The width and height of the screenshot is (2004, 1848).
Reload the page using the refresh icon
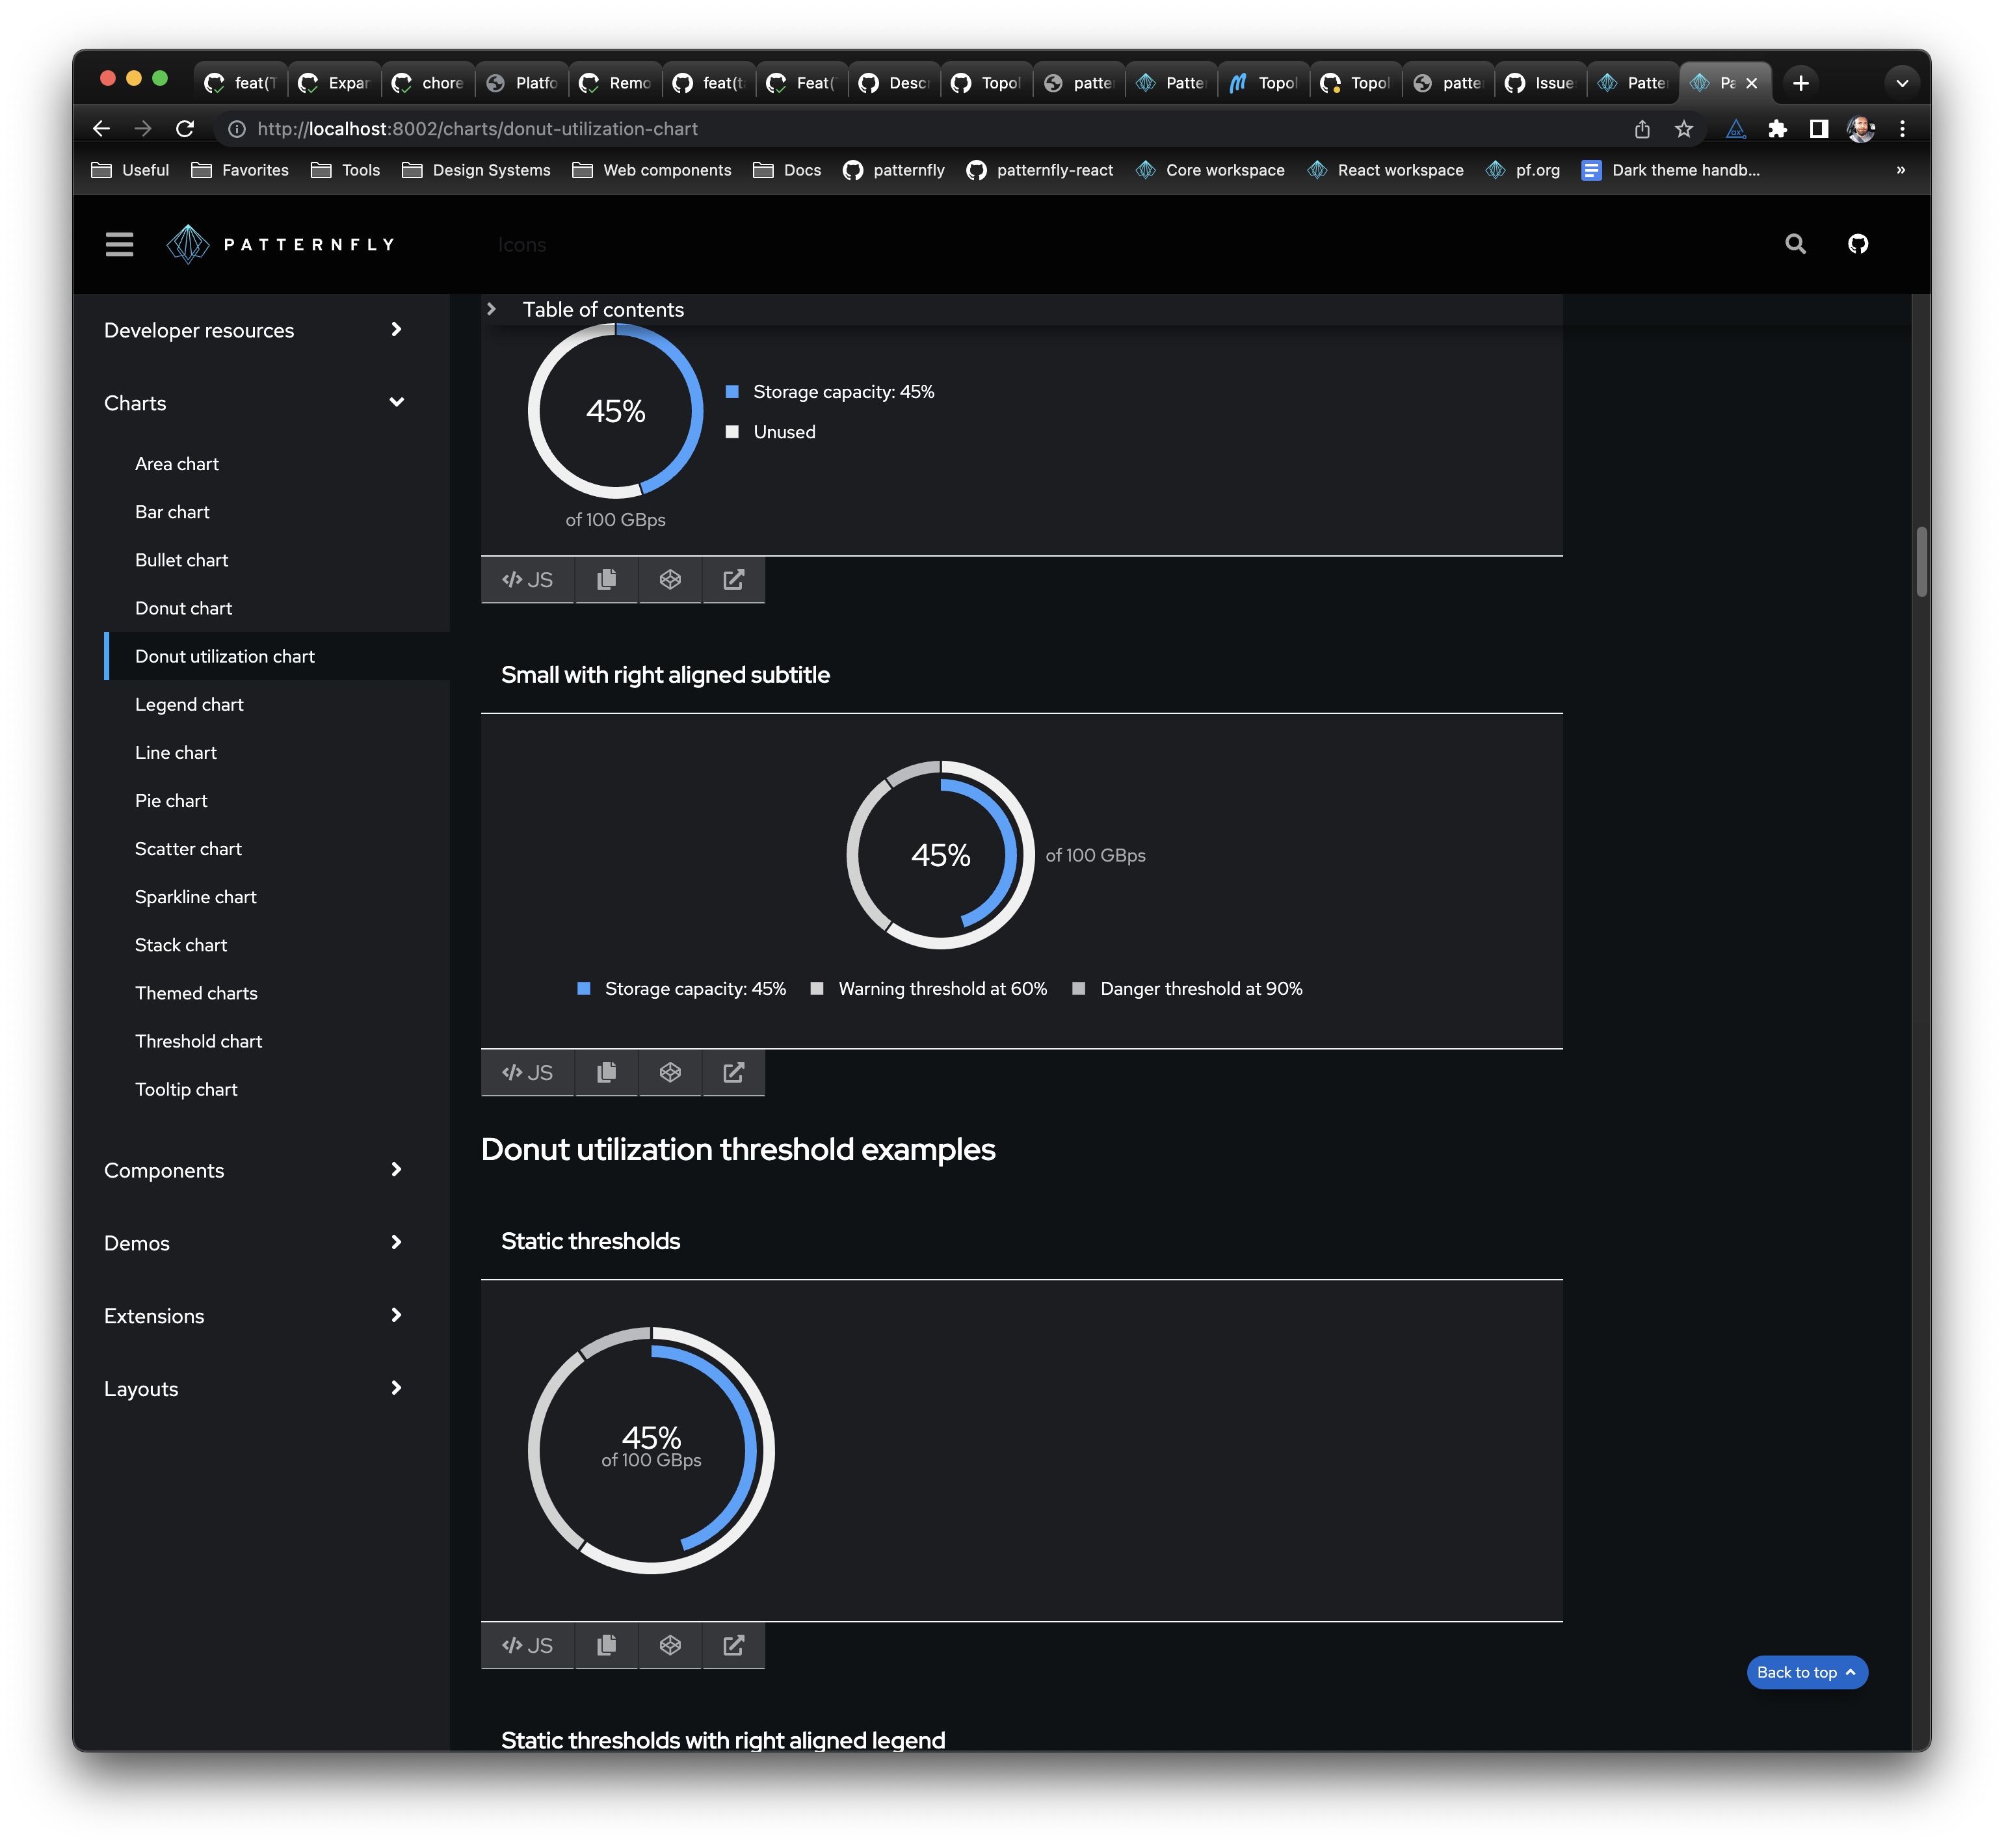(x=185, y=129)
